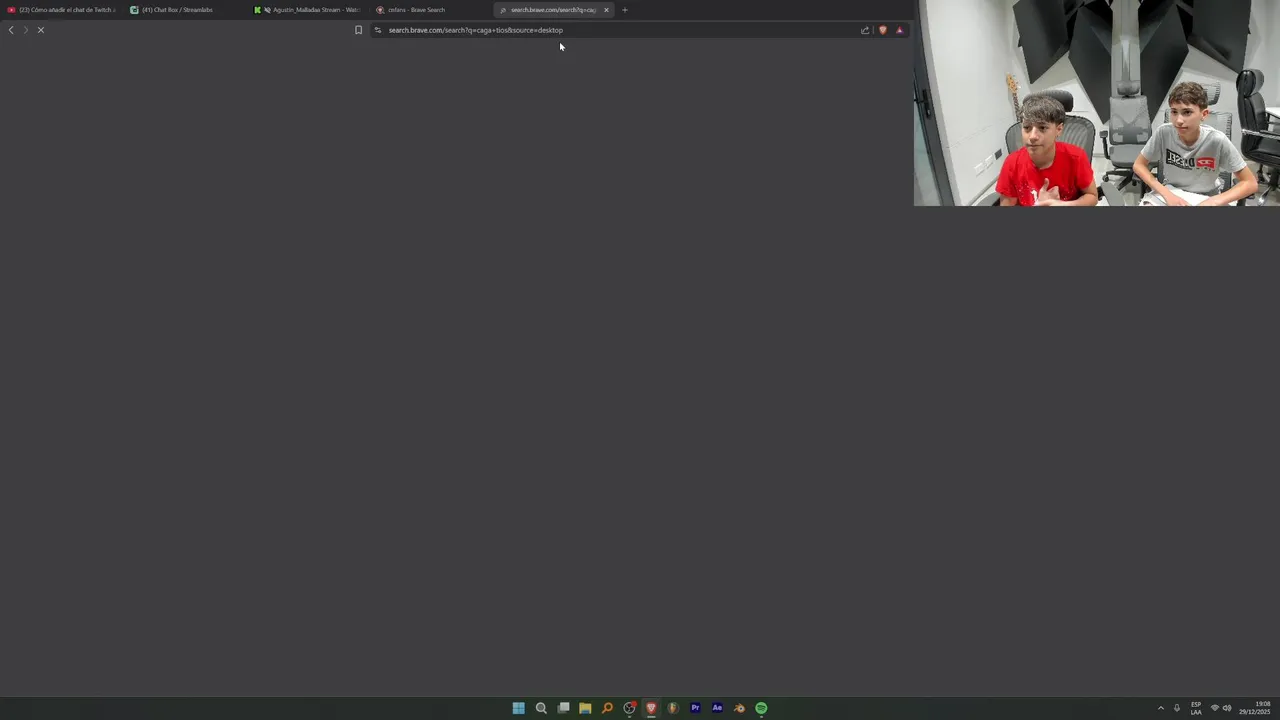Open the clock showing 19:08

[x=1255, y=708]
